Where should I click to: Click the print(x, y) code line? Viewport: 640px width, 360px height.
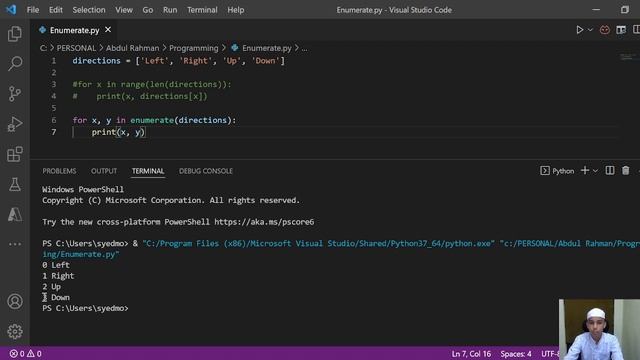(118, 132)
